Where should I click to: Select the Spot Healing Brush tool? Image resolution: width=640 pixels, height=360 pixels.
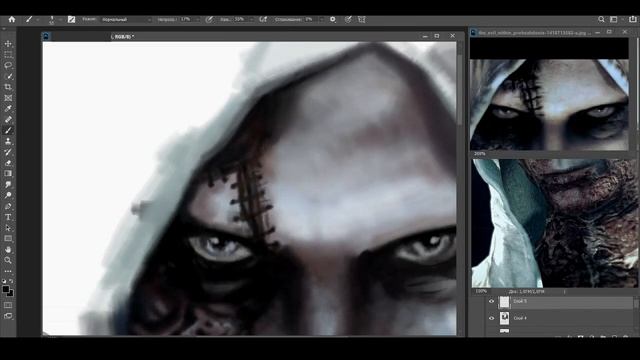tap(8, 120)
